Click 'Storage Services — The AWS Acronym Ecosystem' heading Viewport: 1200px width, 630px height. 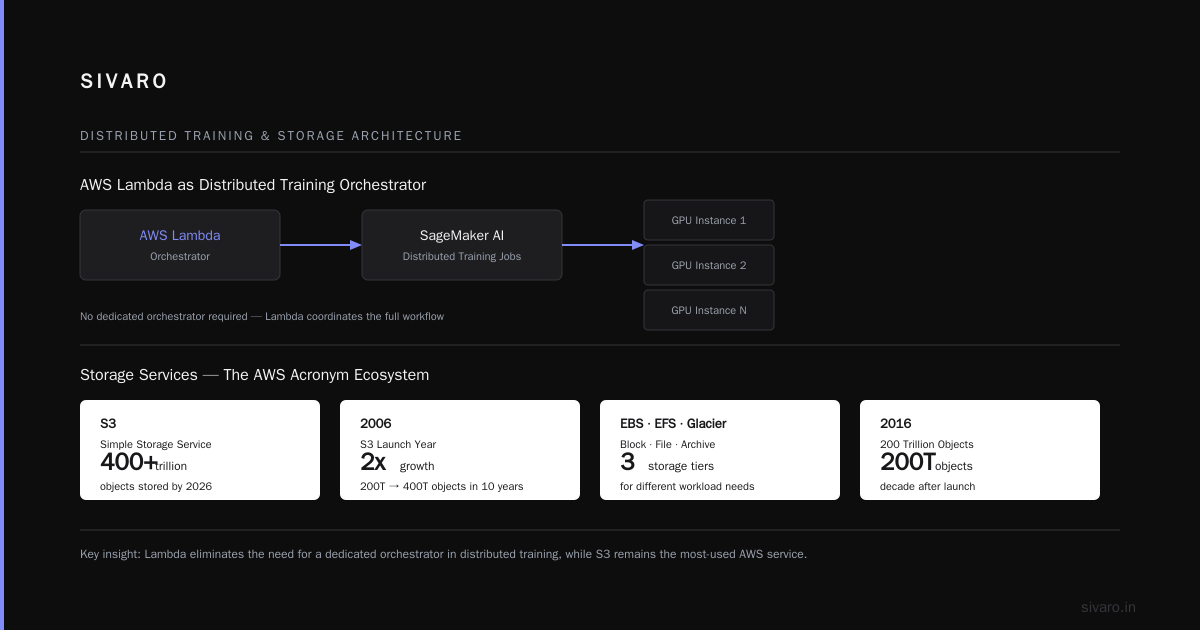(255, 375)
